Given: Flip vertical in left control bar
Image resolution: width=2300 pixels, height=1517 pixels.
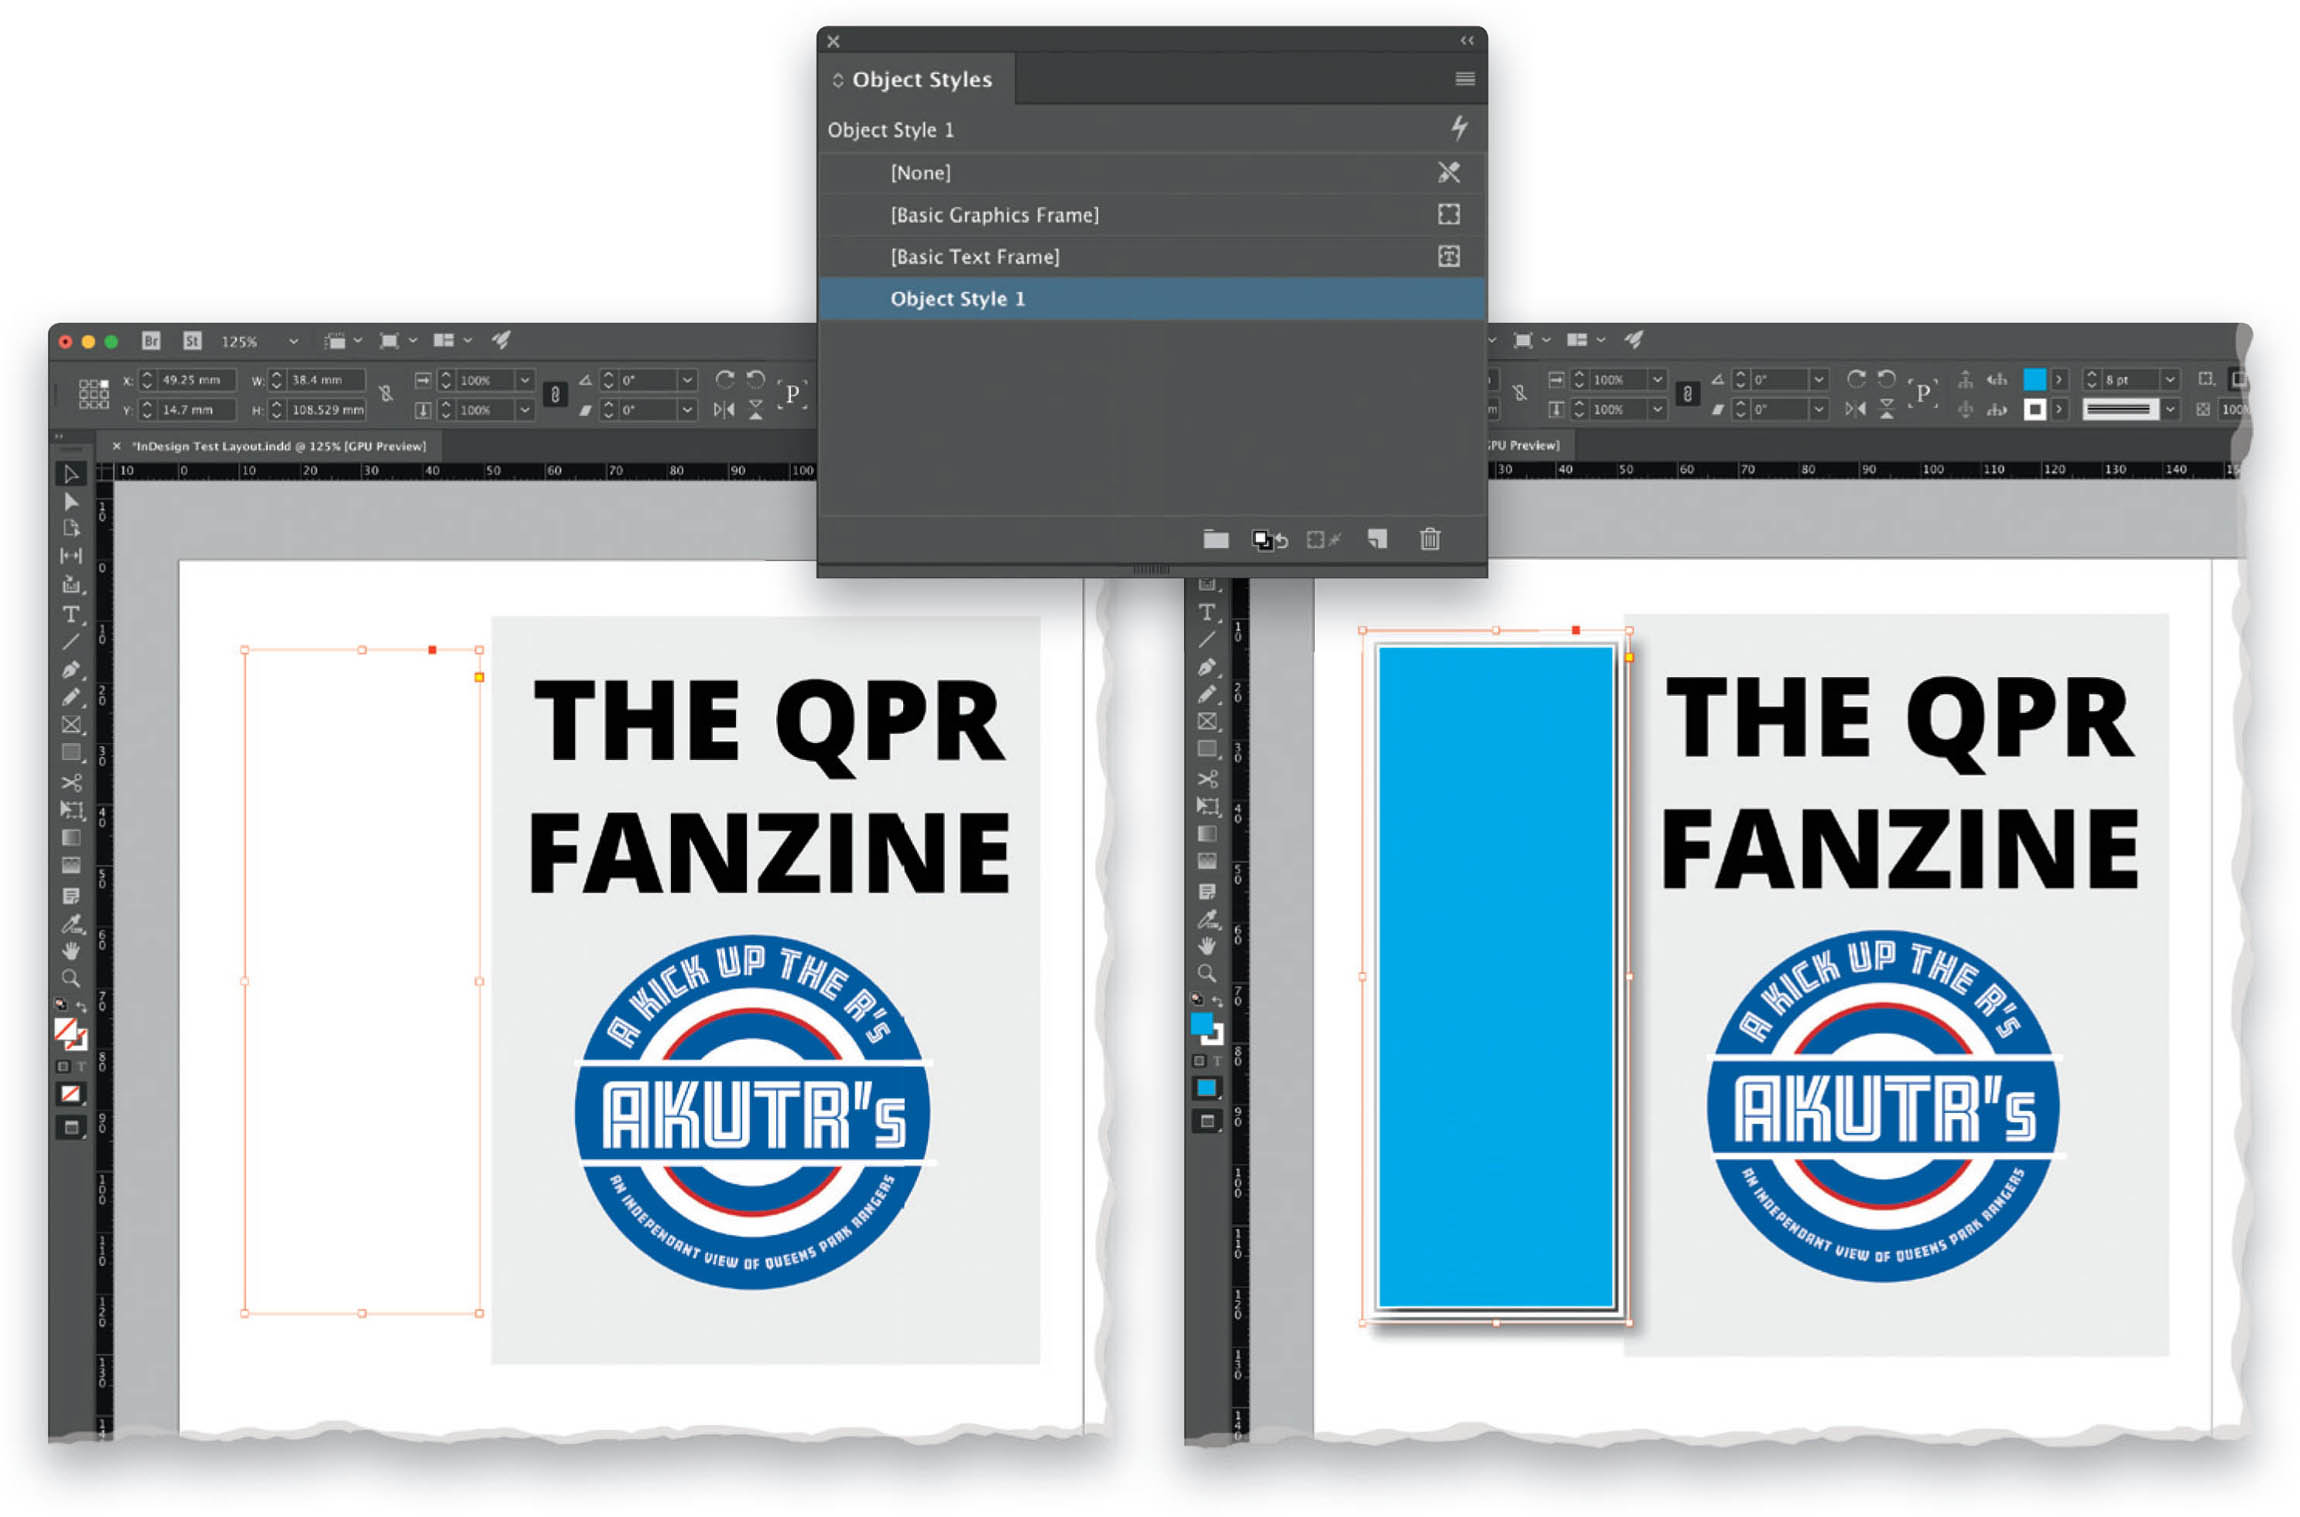Looking at the screenshot, I should (756, 409).
